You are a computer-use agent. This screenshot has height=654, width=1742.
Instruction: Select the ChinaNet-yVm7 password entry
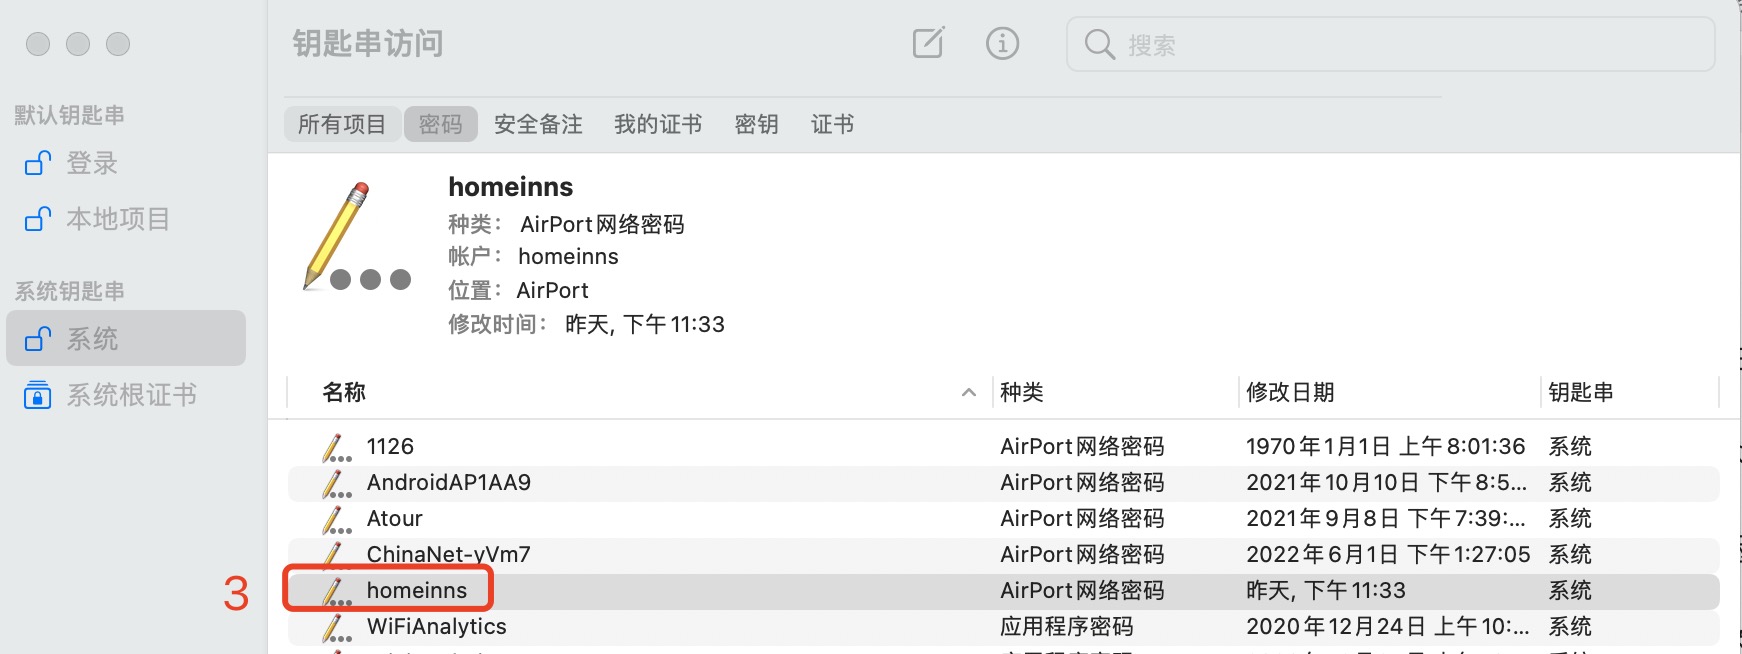point(1004,554)
